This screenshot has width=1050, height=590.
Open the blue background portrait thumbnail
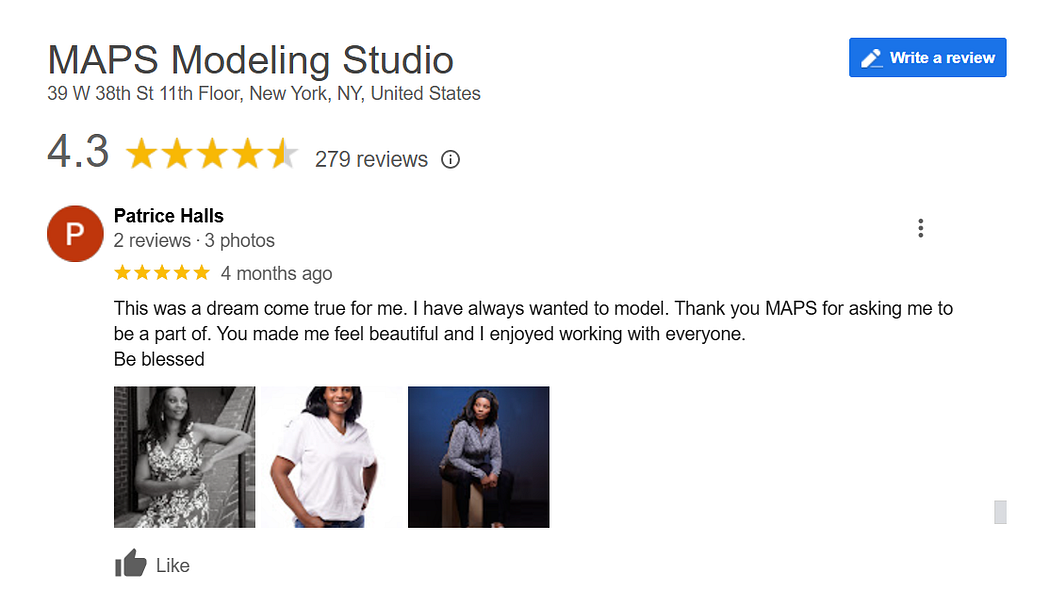tap(479, 457)
